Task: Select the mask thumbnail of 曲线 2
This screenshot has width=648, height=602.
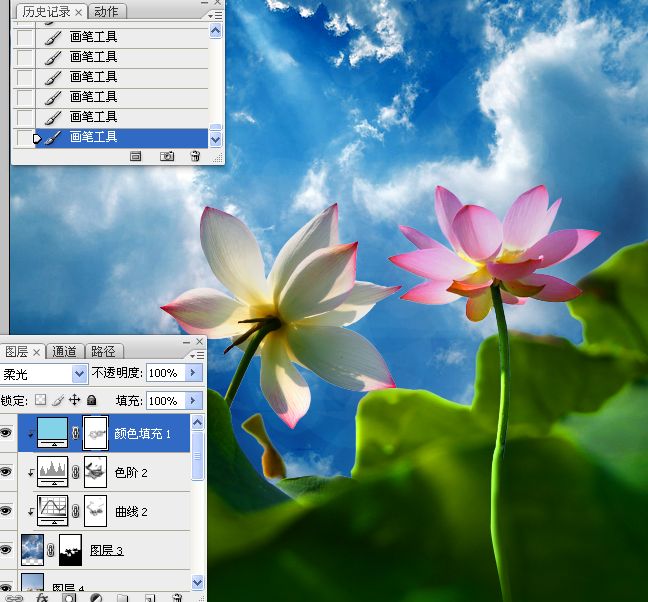Action: (x=95, y=511)
